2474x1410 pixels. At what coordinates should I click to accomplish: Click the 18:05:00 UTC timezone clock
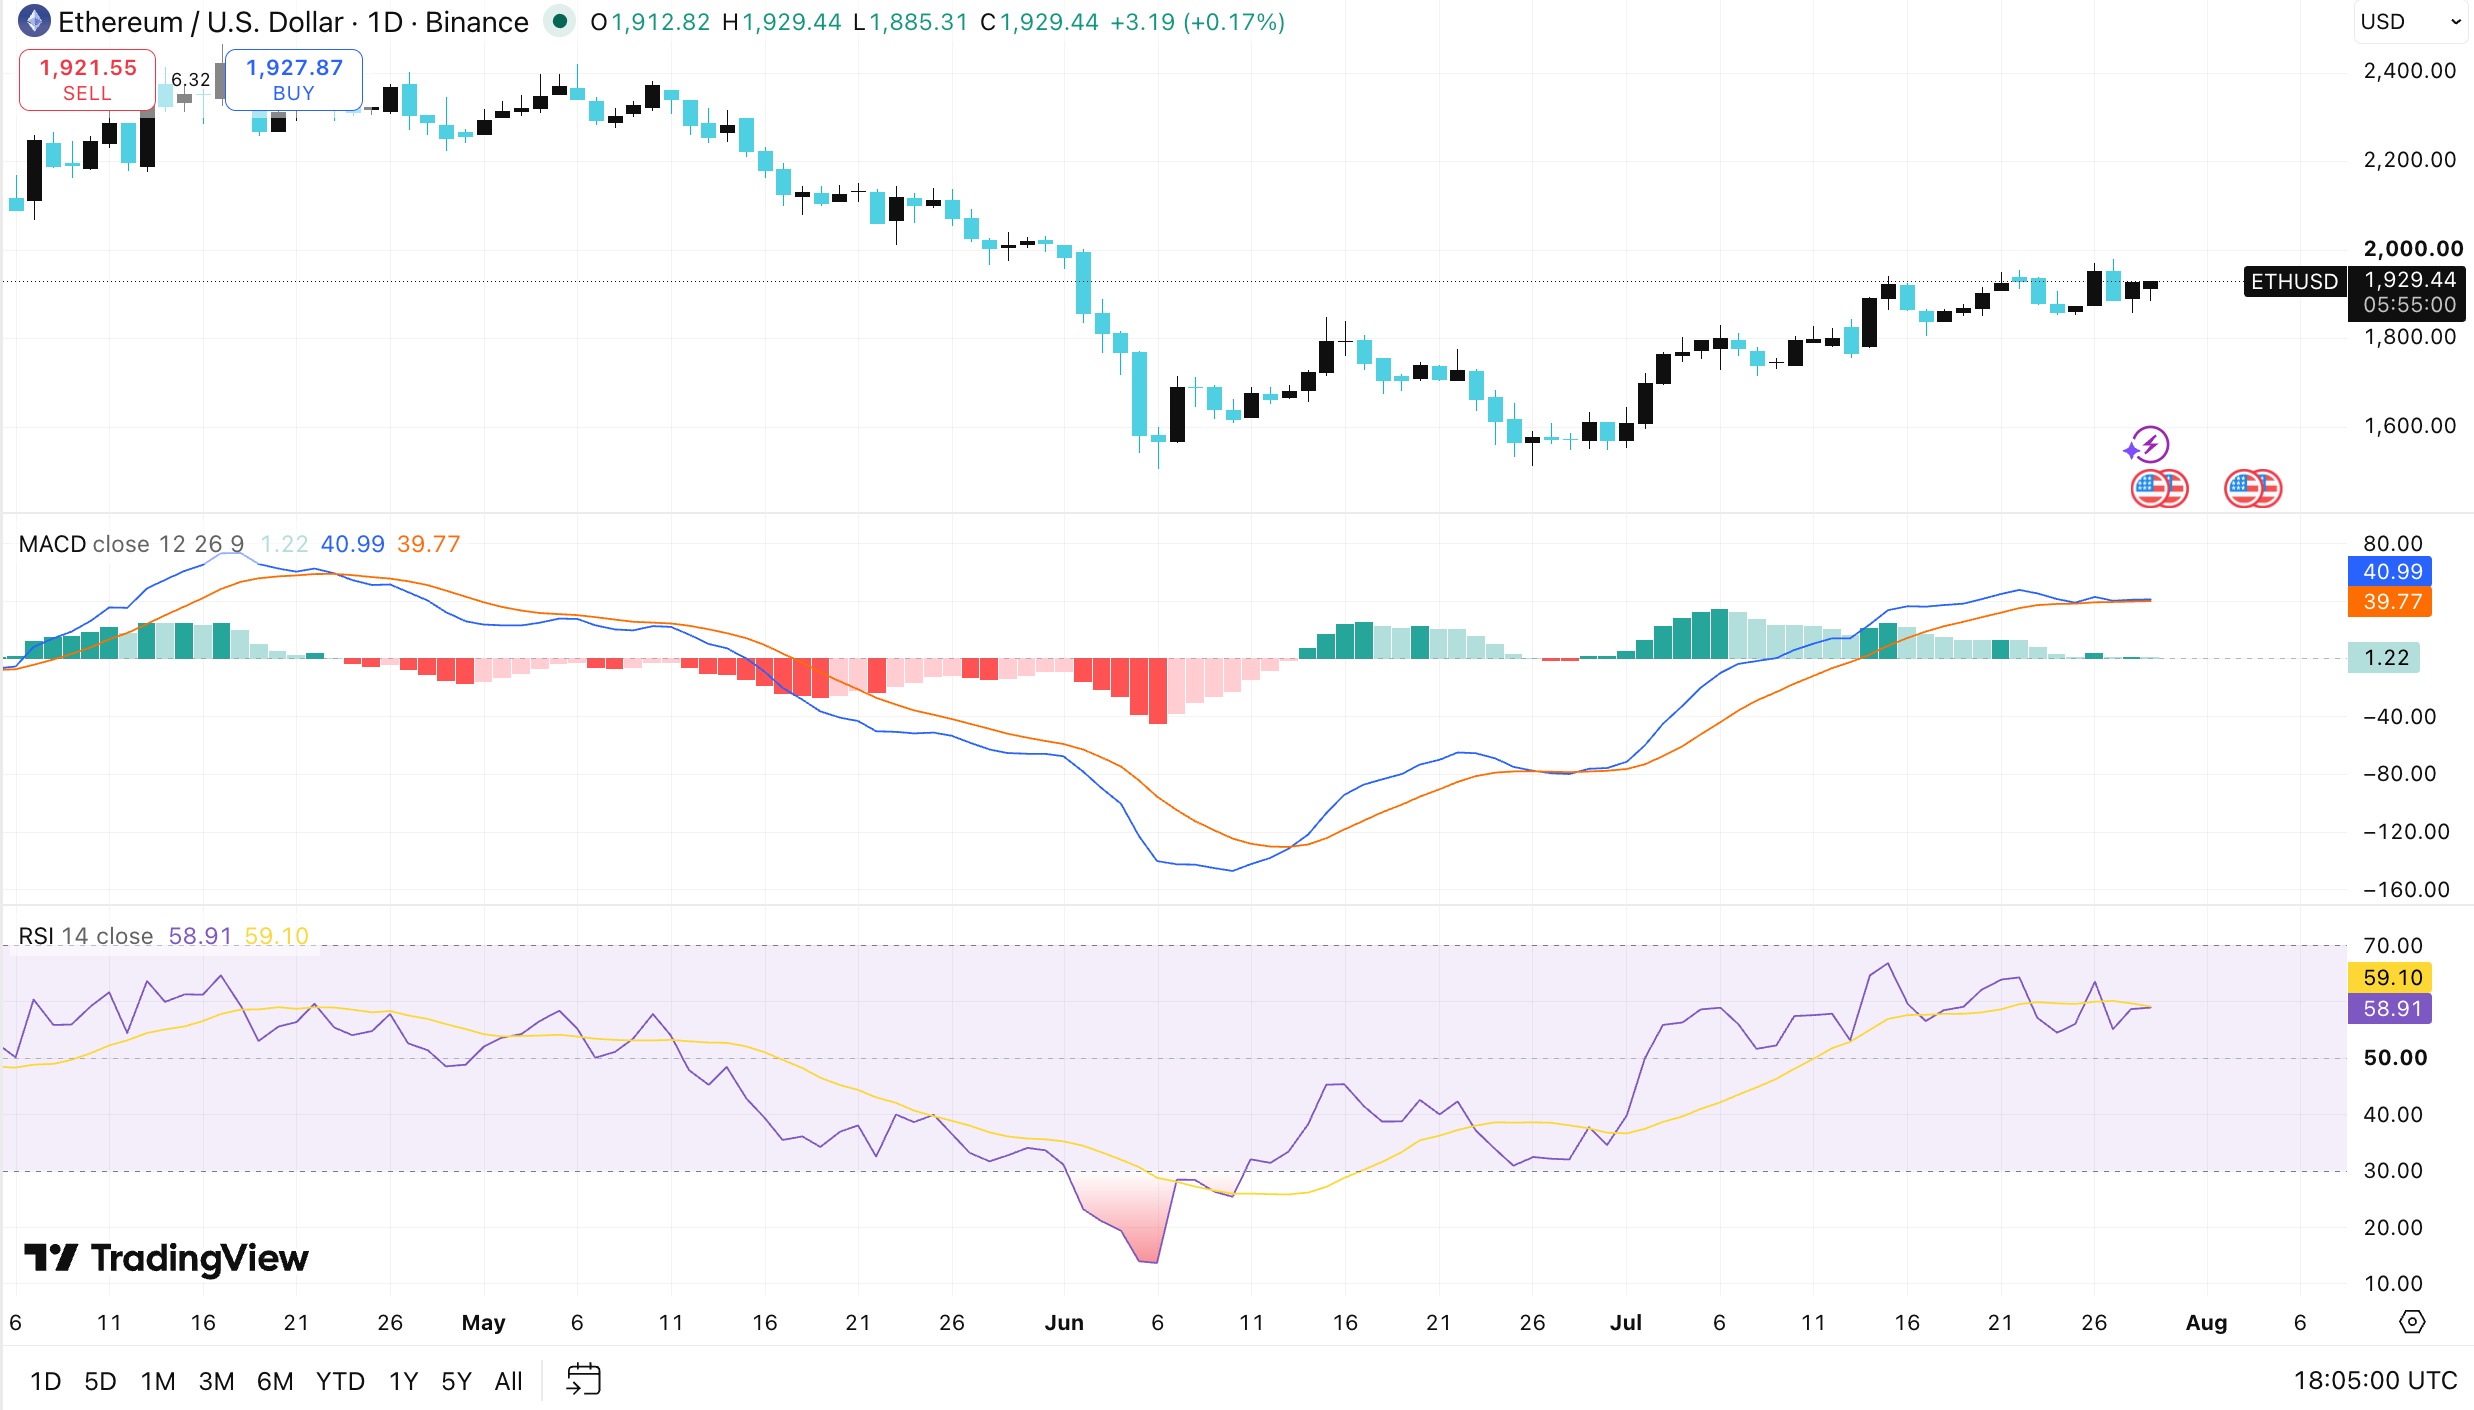[x=2375, y=1381]
